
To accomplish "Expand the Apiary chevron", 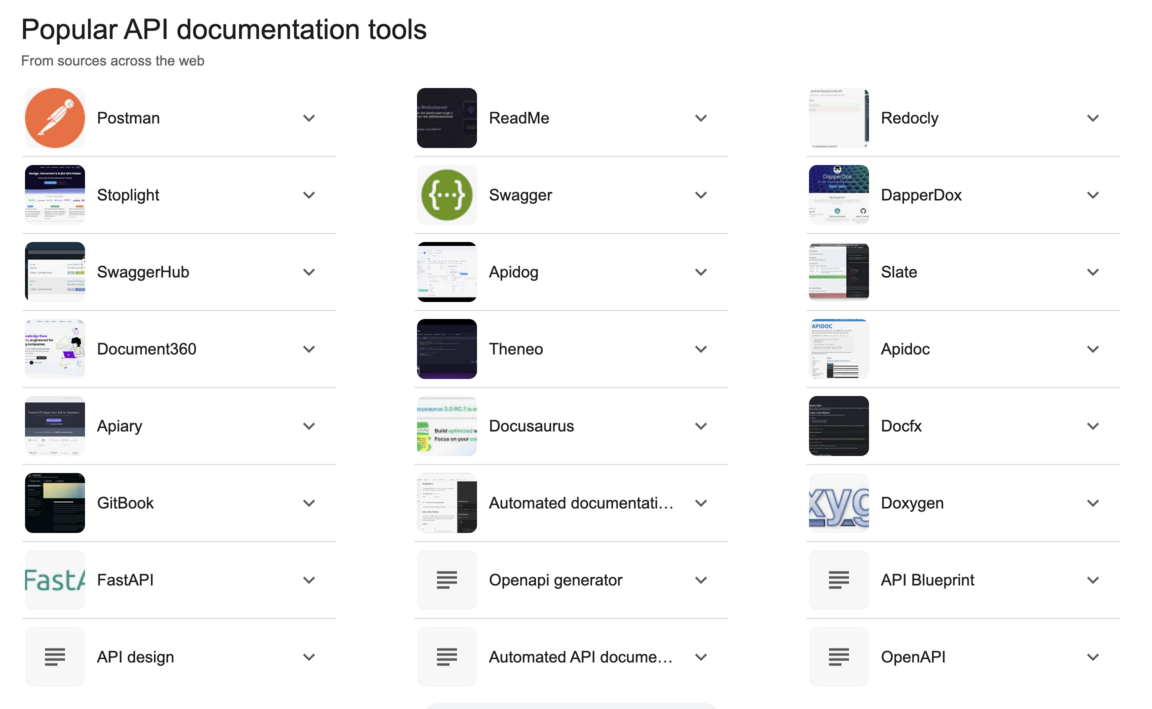I will point(309,426).
